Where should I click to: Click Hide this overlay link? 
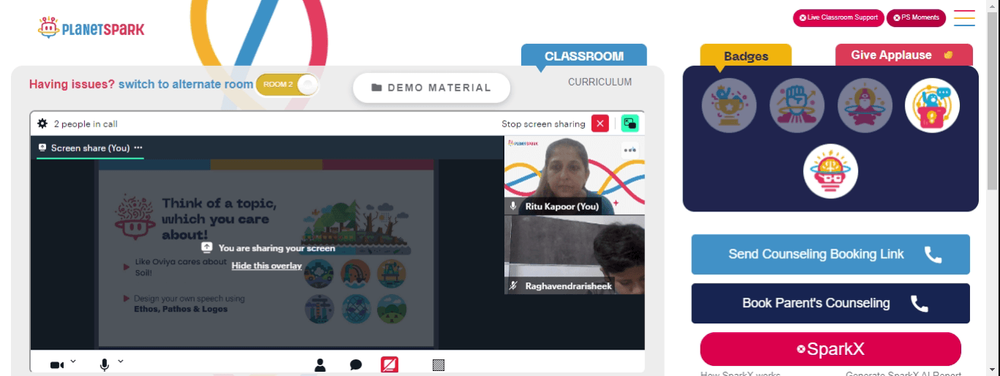pos(267,266)
